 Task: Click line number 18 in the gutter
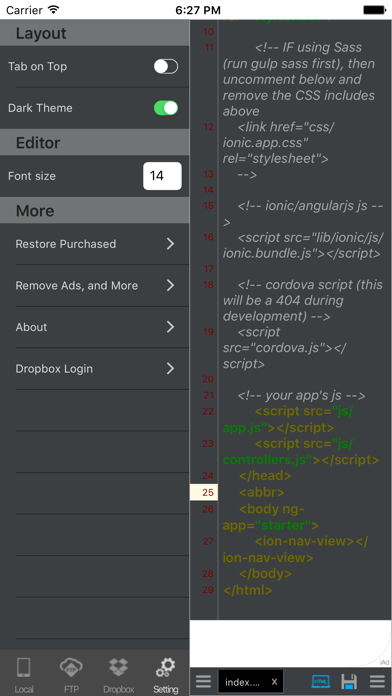click(x=208, y=285)
